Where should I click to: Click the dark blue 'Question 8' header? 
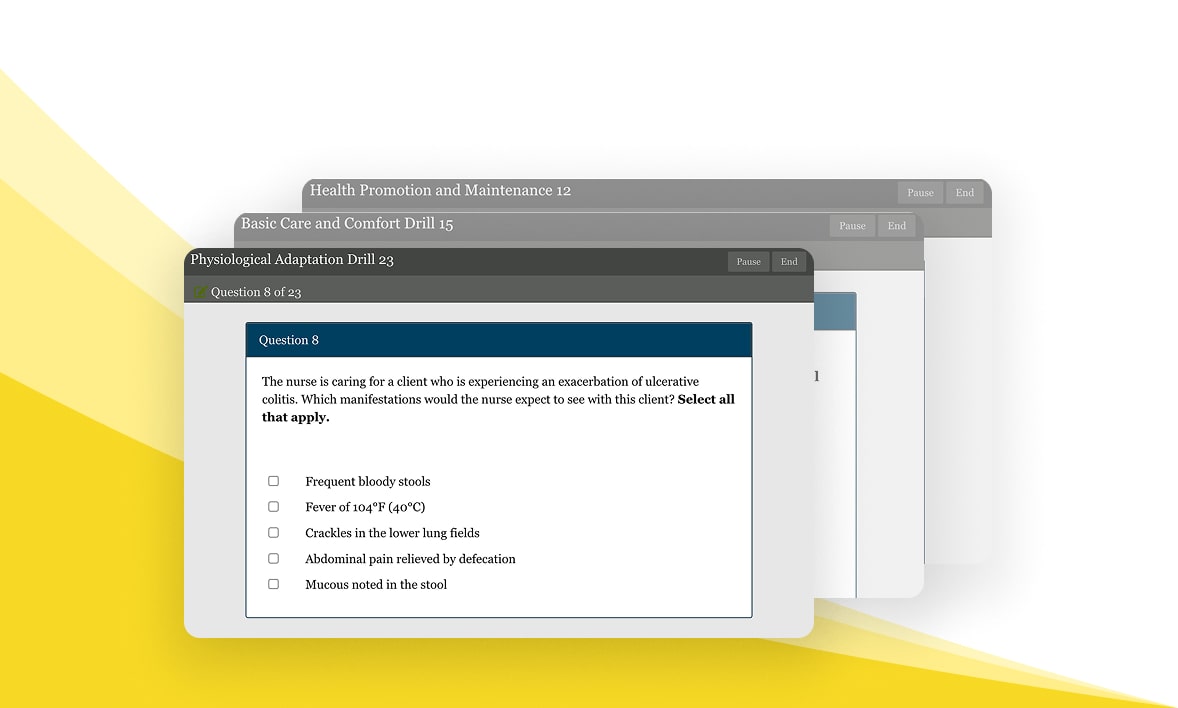pos(498,340)
